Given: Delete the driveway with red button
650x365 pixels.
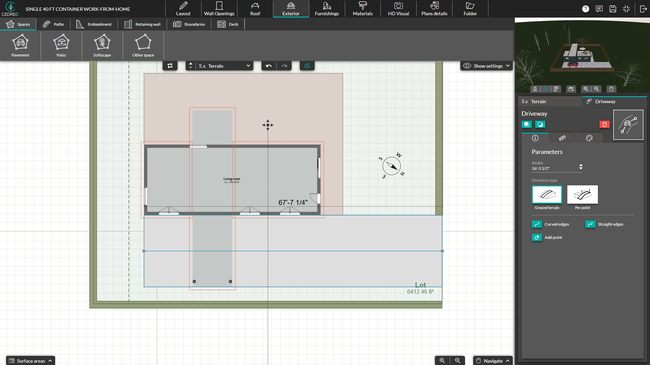Looking at the screenshot, I should pos(604,124).
